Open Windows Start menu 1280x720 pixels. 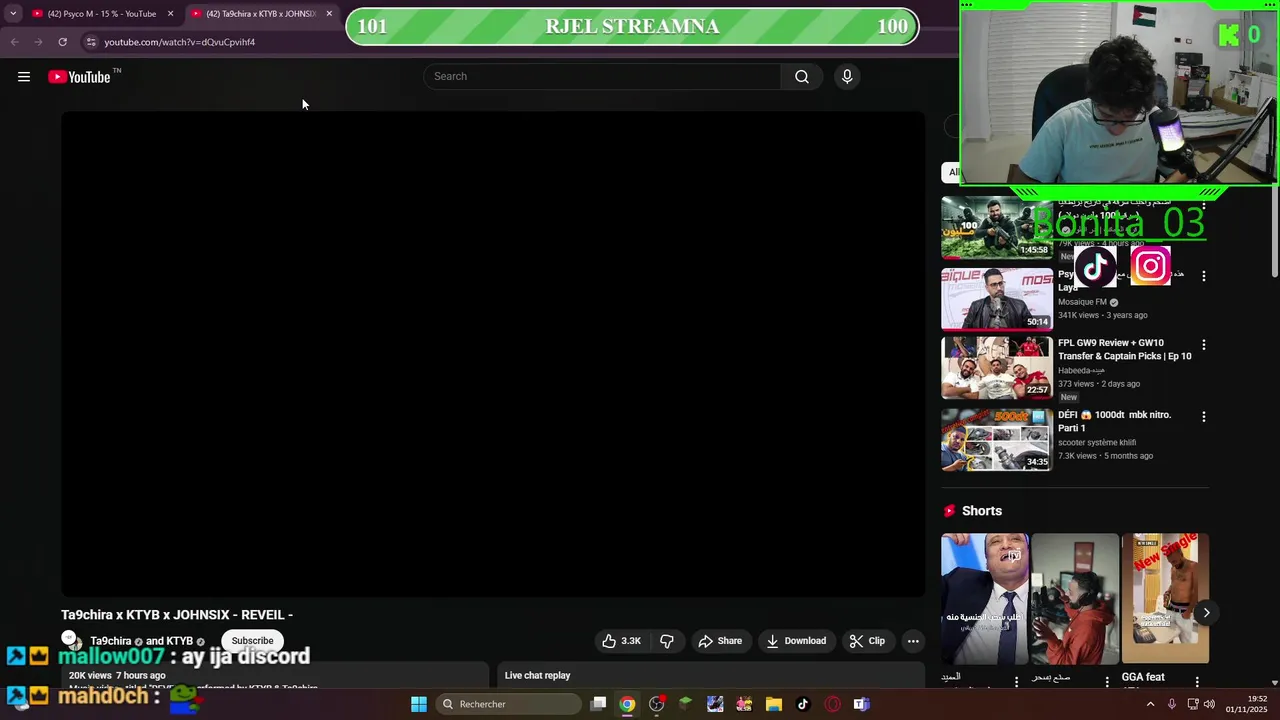click(x=419, y=704)
